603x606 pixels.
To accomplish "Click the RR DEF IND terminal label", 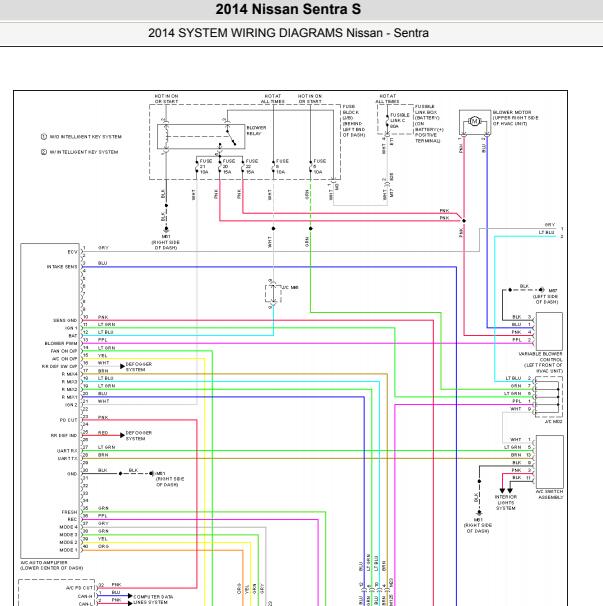I will 64,436.
